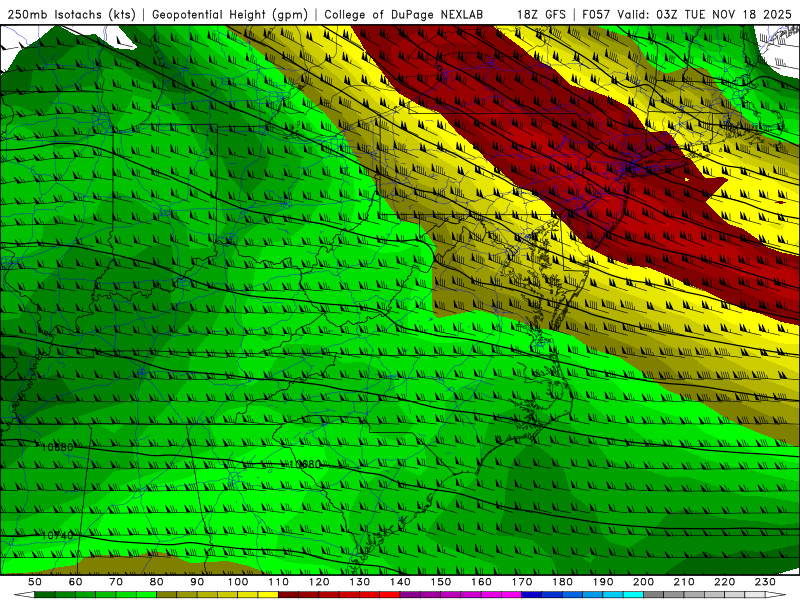The width and height of the screenshot is (800, 600).
Task: Click the 220 knot scale label
Action: point(724,582)
